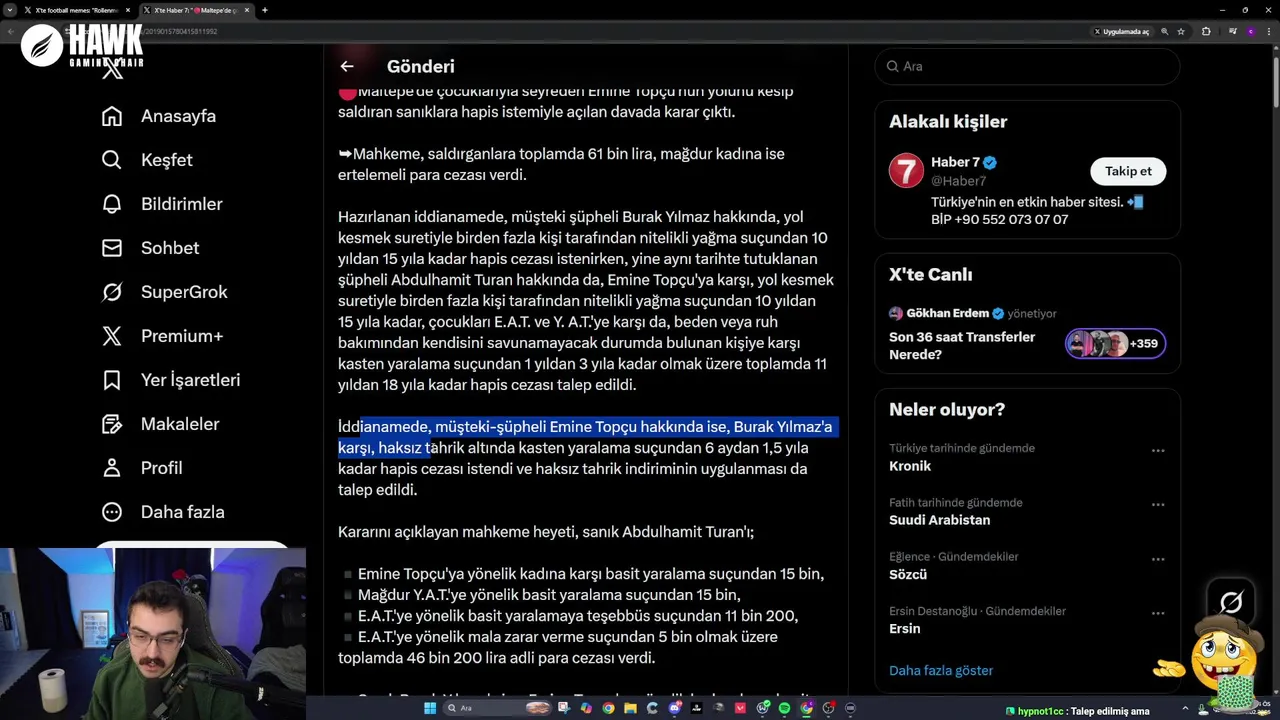Open Profil page
1280x720 pixels.
(x=142, y=468)
